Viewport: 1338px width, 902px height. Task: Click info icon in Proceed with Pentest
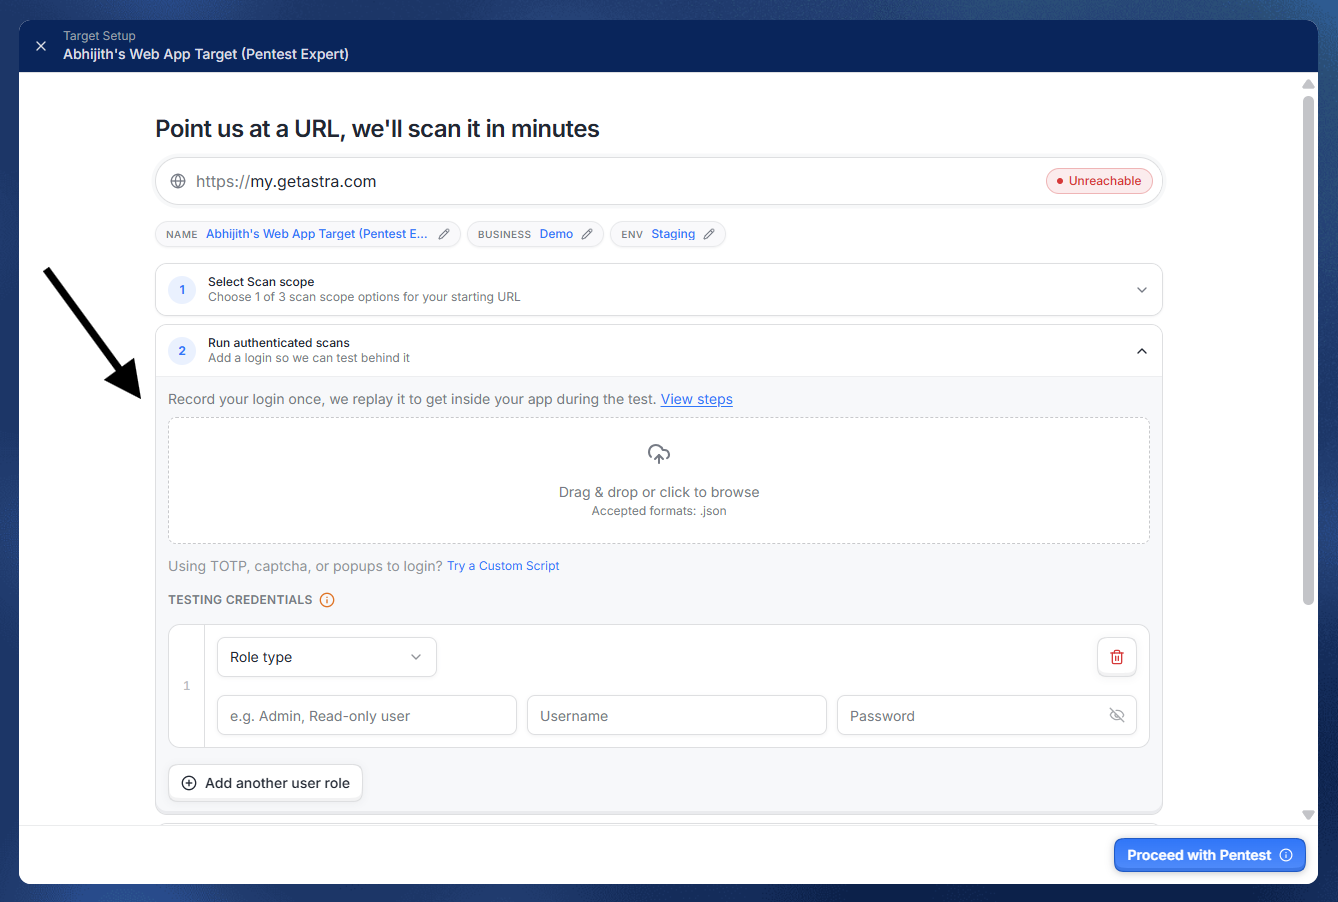click(x=1286, y=855)
